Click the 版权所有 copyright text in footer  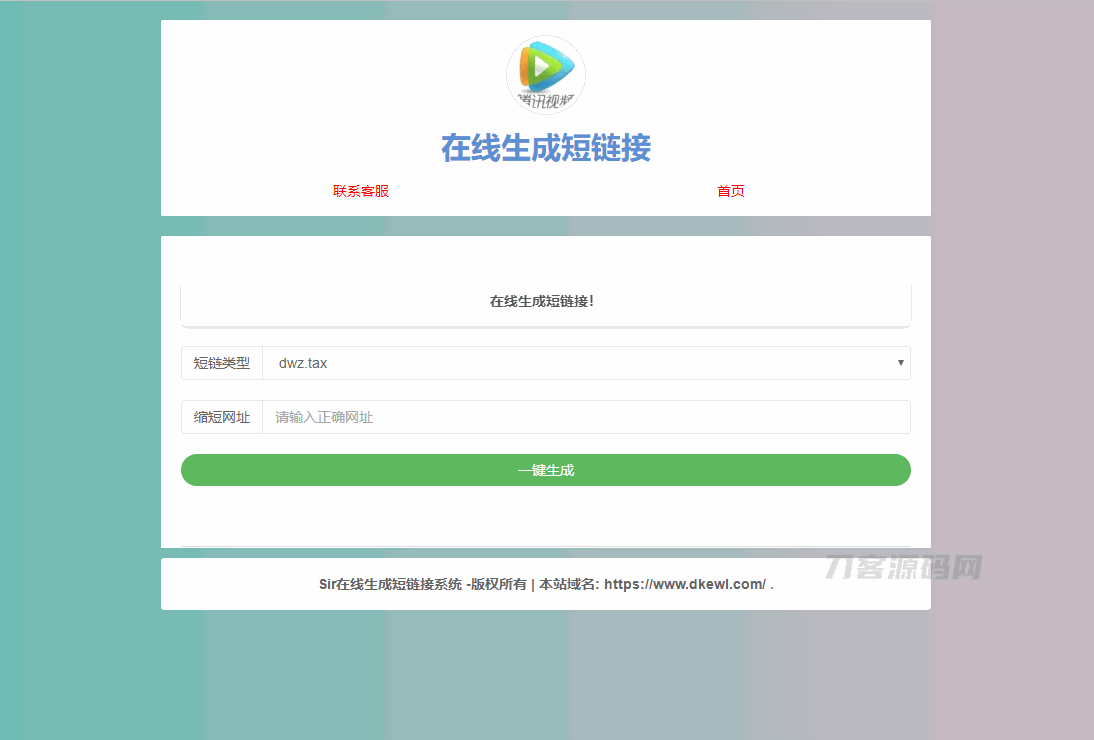click(x=498, y=584)
